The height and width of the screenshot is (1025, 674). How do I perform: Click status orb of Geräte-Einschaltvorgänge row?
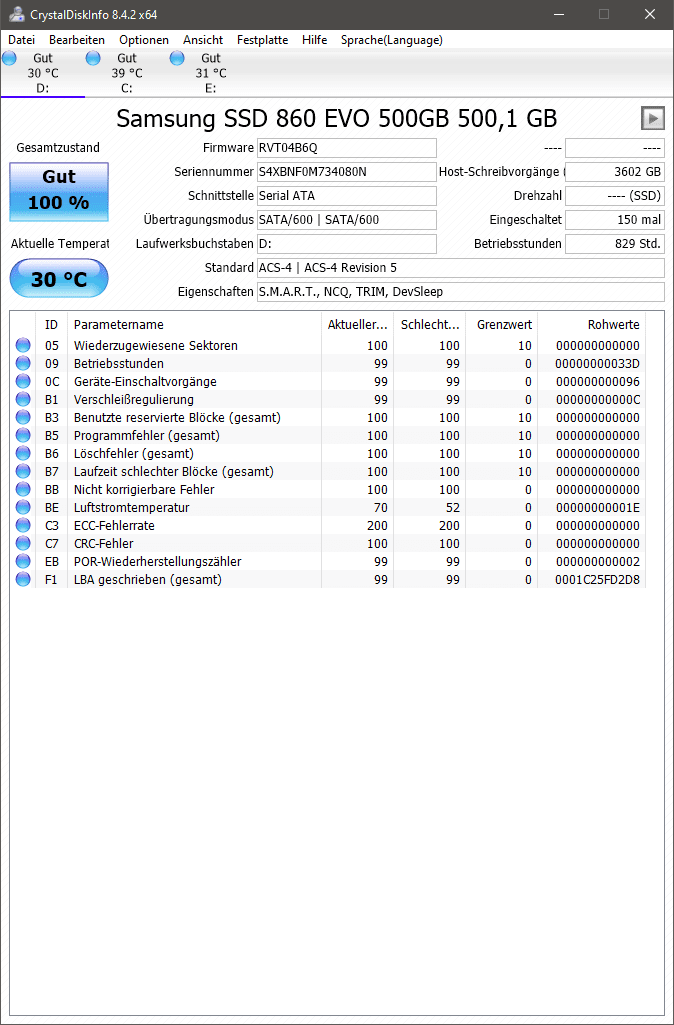click(23, 381)
